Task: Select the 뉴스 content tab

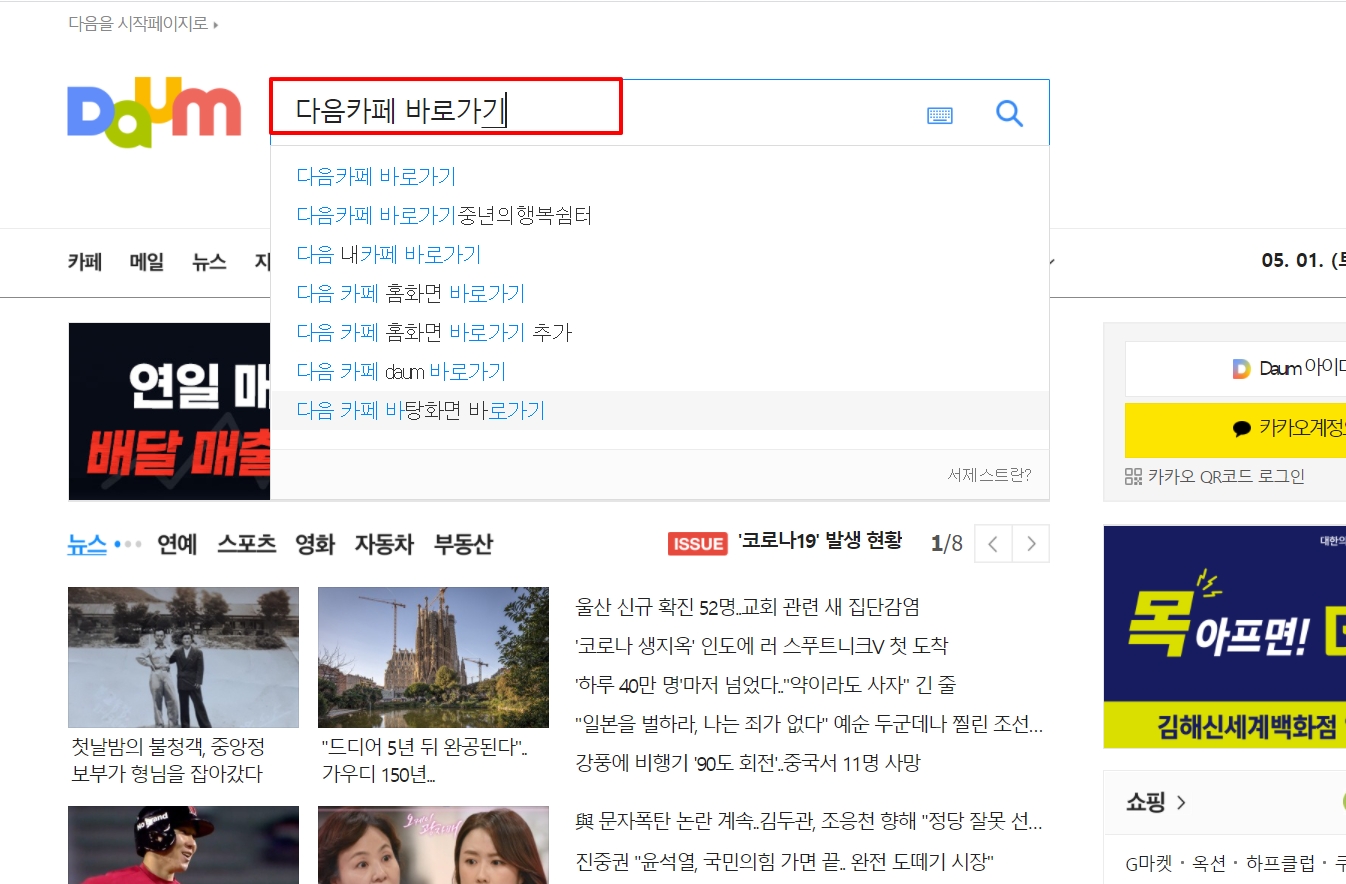Action: pos(87,544)
